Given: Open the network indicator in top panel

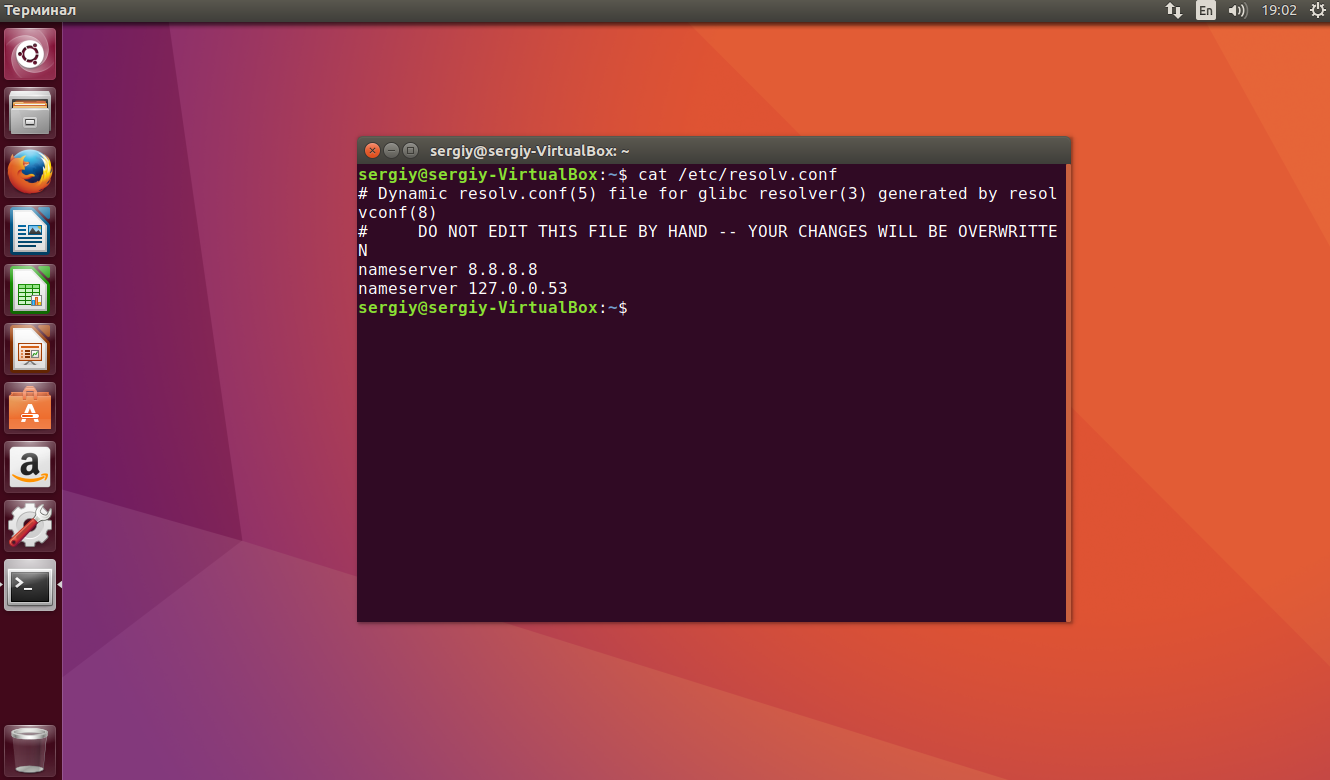Looking at the screenshot, I should [x=1174, y=11].
